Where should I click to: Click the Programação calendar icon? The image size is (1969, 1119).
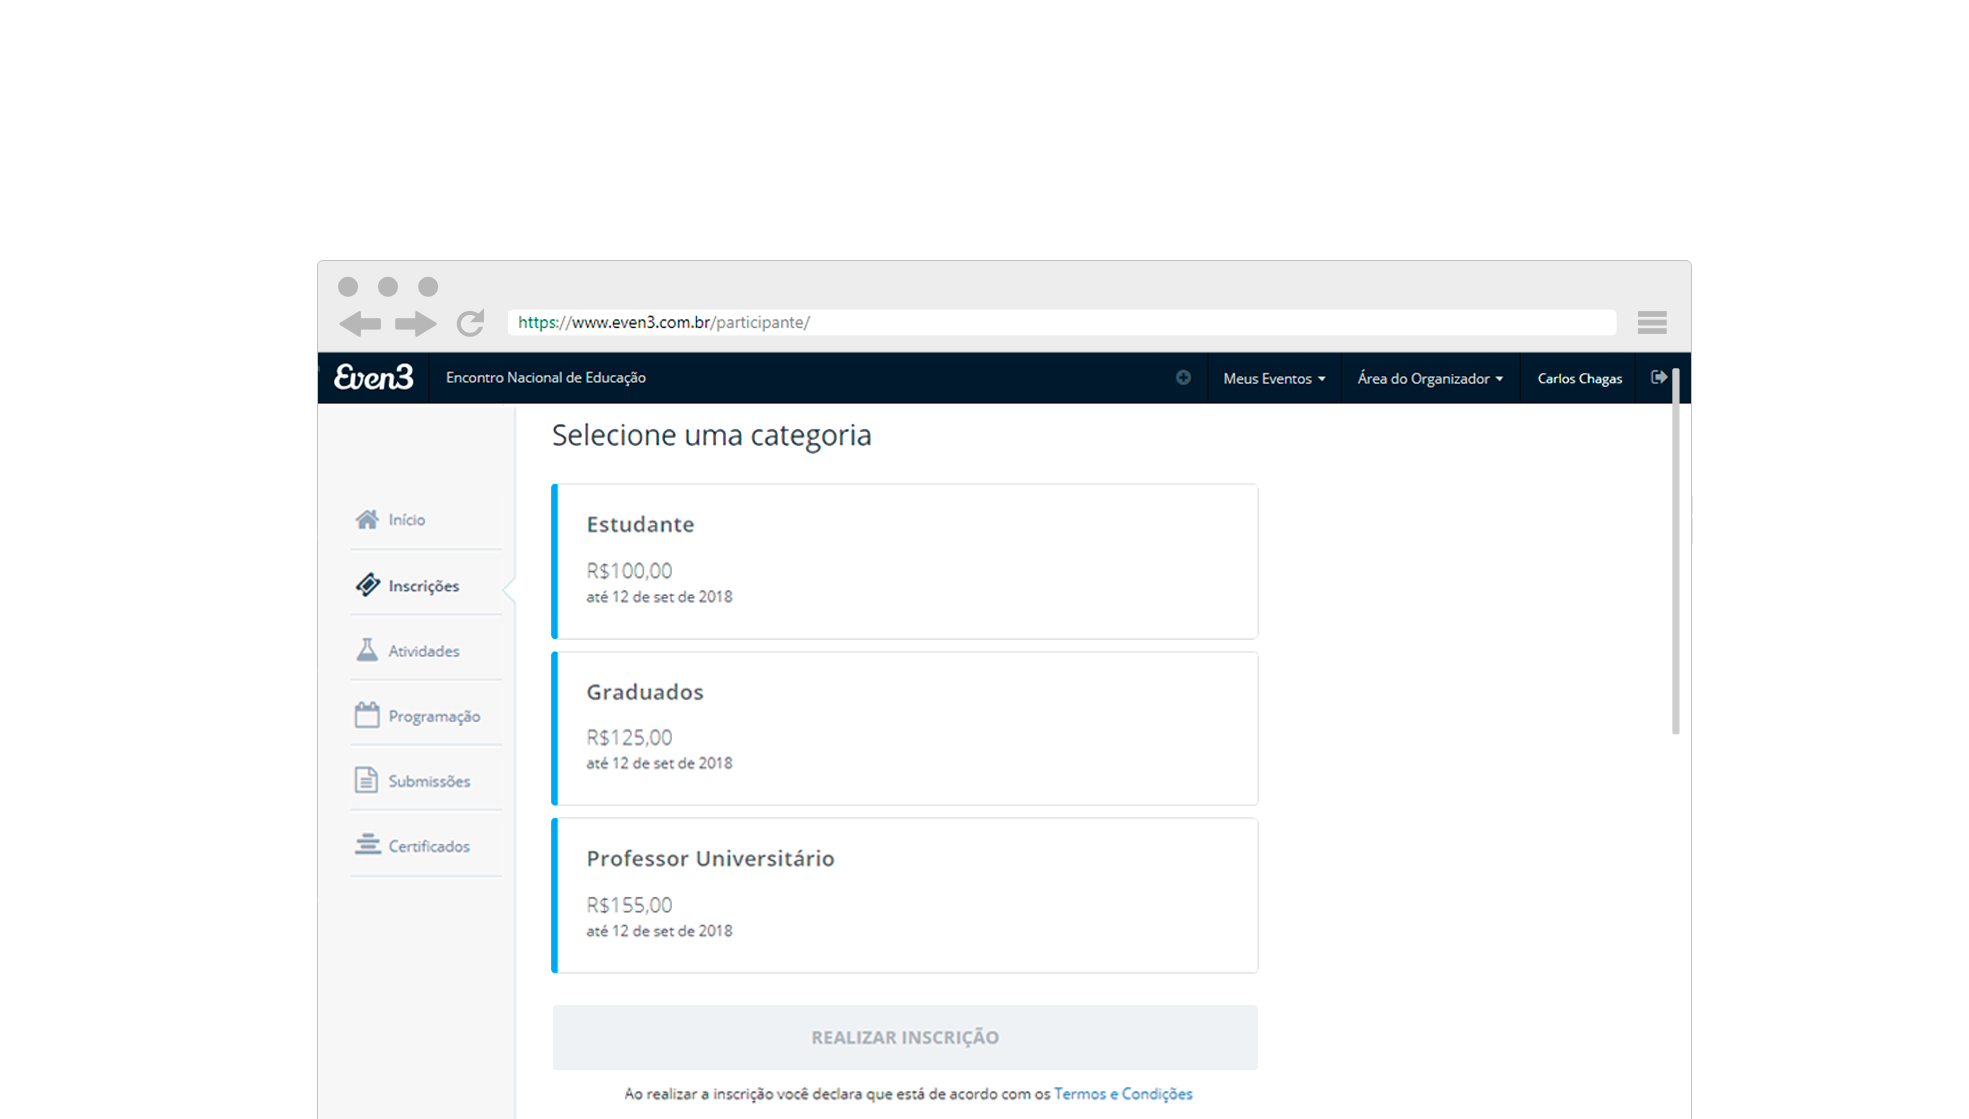pyautogui.click(x=367, y=715)
